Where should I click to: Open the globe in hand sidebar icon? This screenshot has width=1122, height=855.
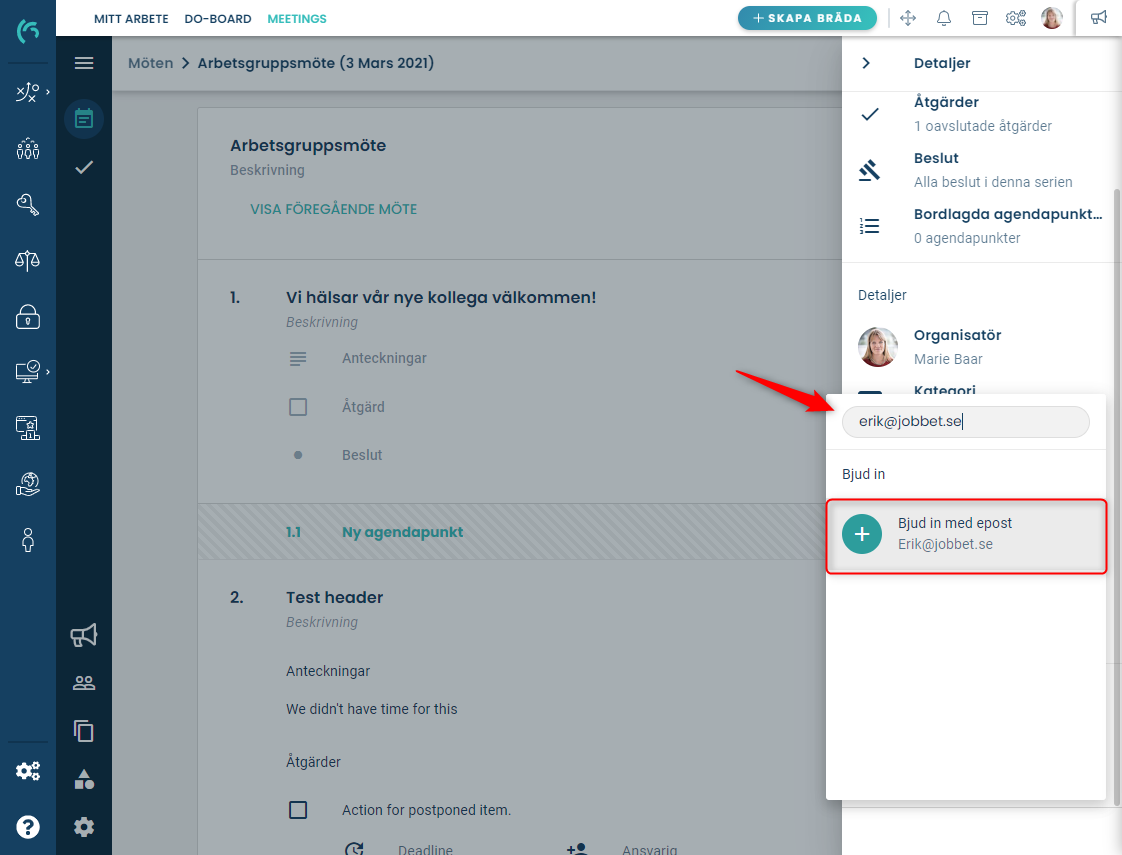tap(28, 484)
